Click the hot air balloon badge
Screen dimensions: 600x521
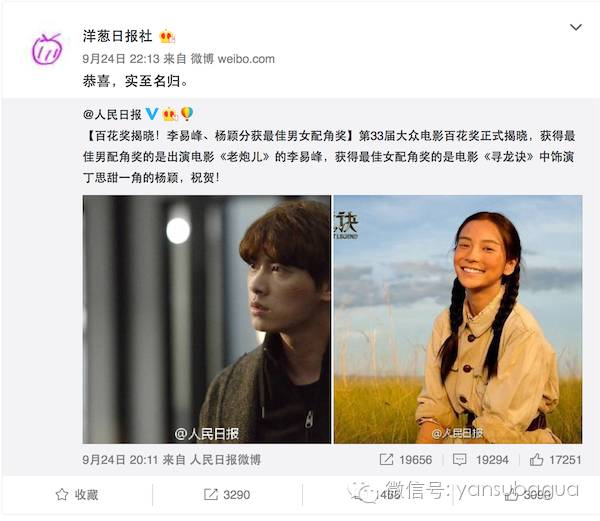click(187, 114)
